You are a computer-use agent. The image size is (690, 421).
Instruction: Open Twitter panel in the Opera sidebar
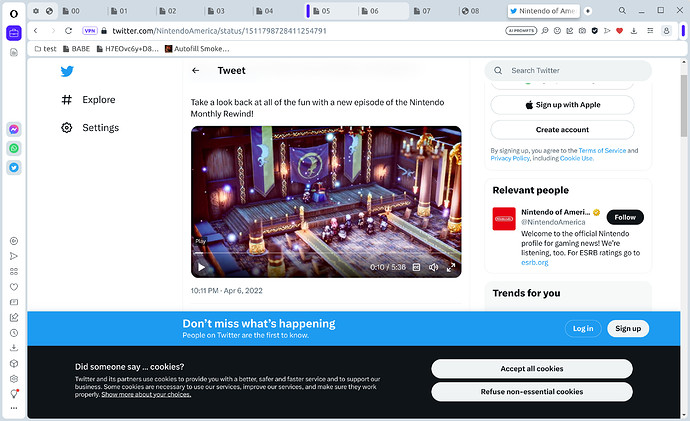[x=14, y=167]
